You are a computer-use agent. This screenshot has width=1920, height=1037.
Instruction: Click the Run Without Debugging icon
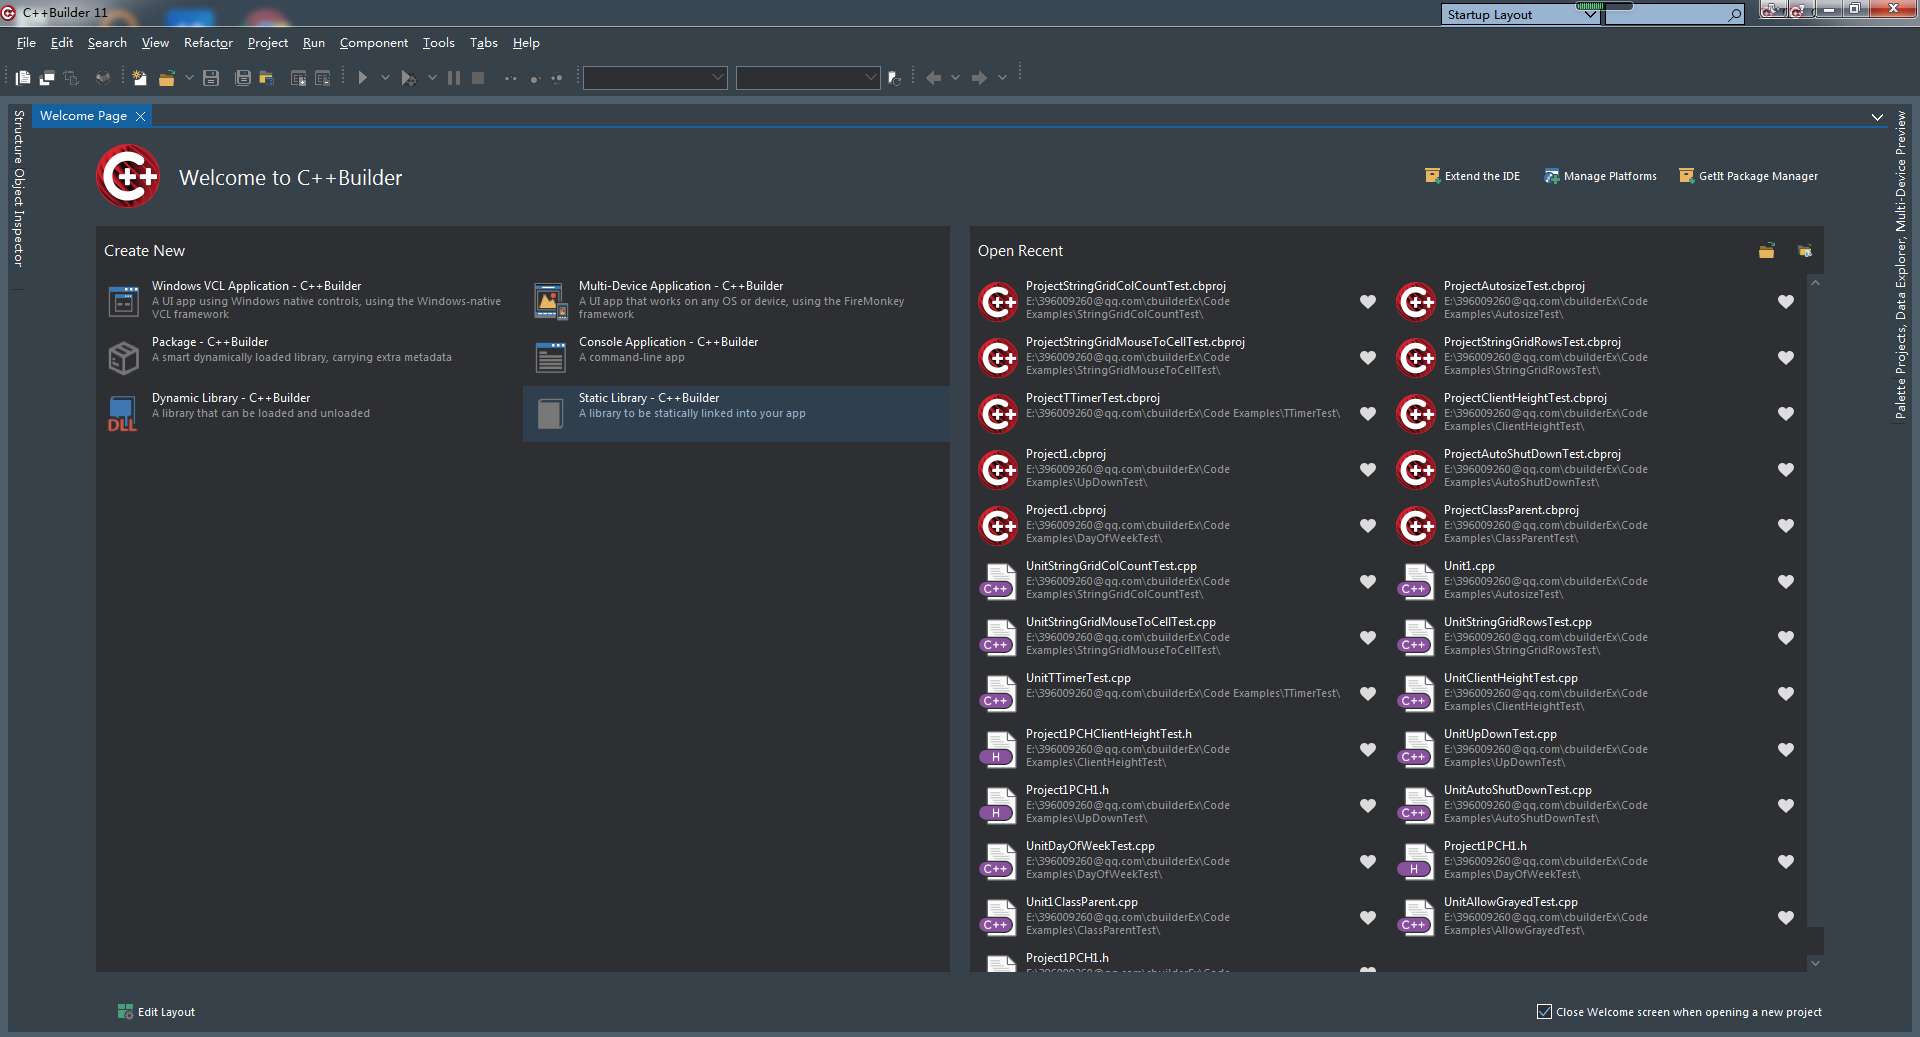(x=408, y=78)
